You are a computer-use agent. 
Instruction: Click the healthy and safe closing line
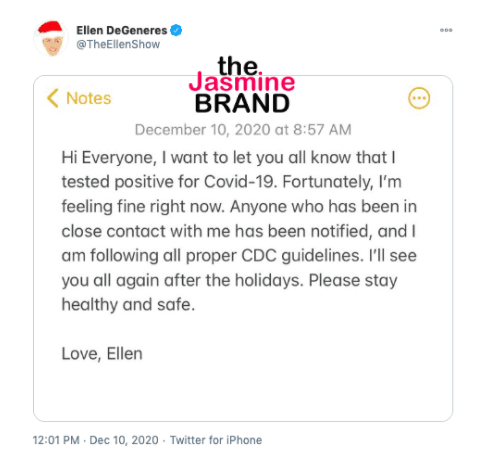(128, 305)
